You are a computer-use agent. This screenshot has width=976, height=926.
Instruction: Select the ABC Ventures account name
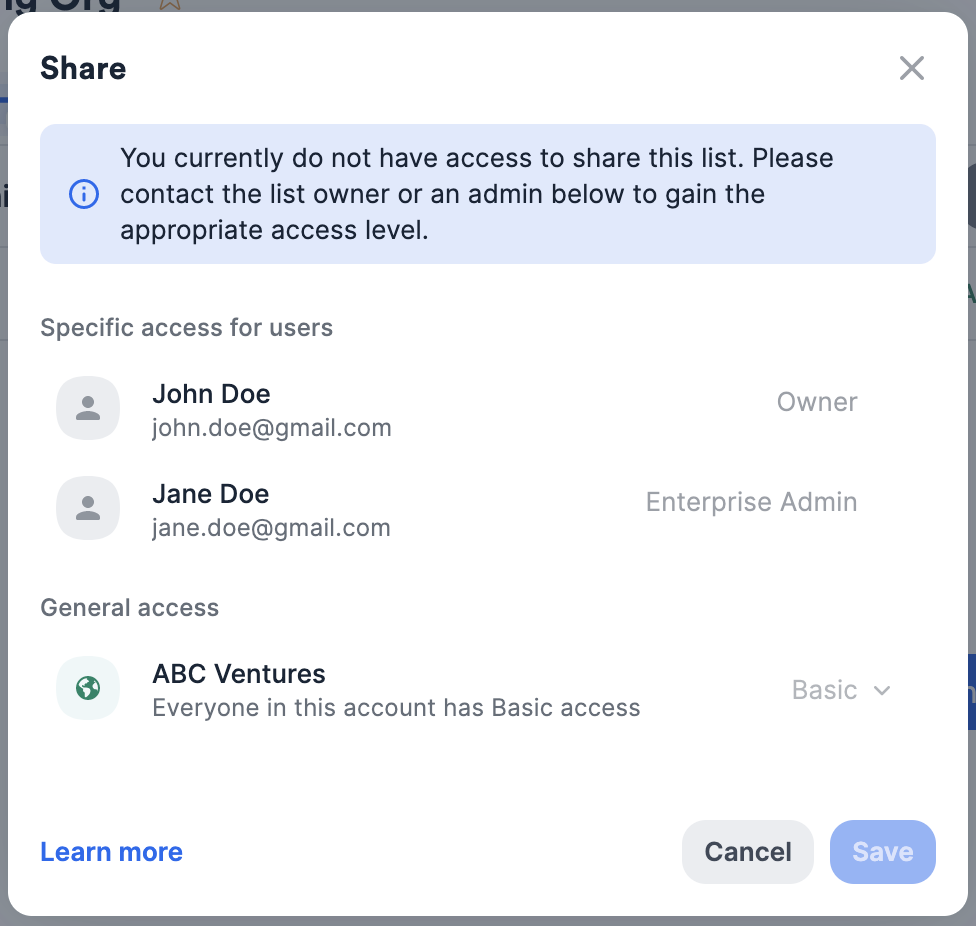point(238,673)
